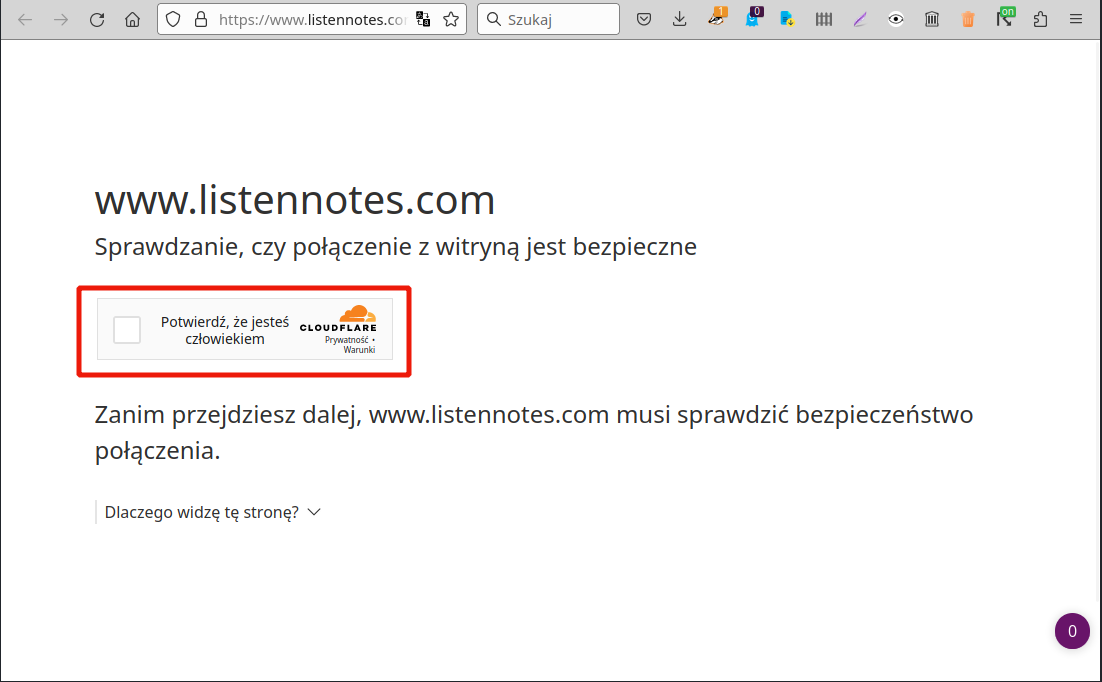
Task: Open Cloudflare 'Warunki' link
Action: (359, 350)
